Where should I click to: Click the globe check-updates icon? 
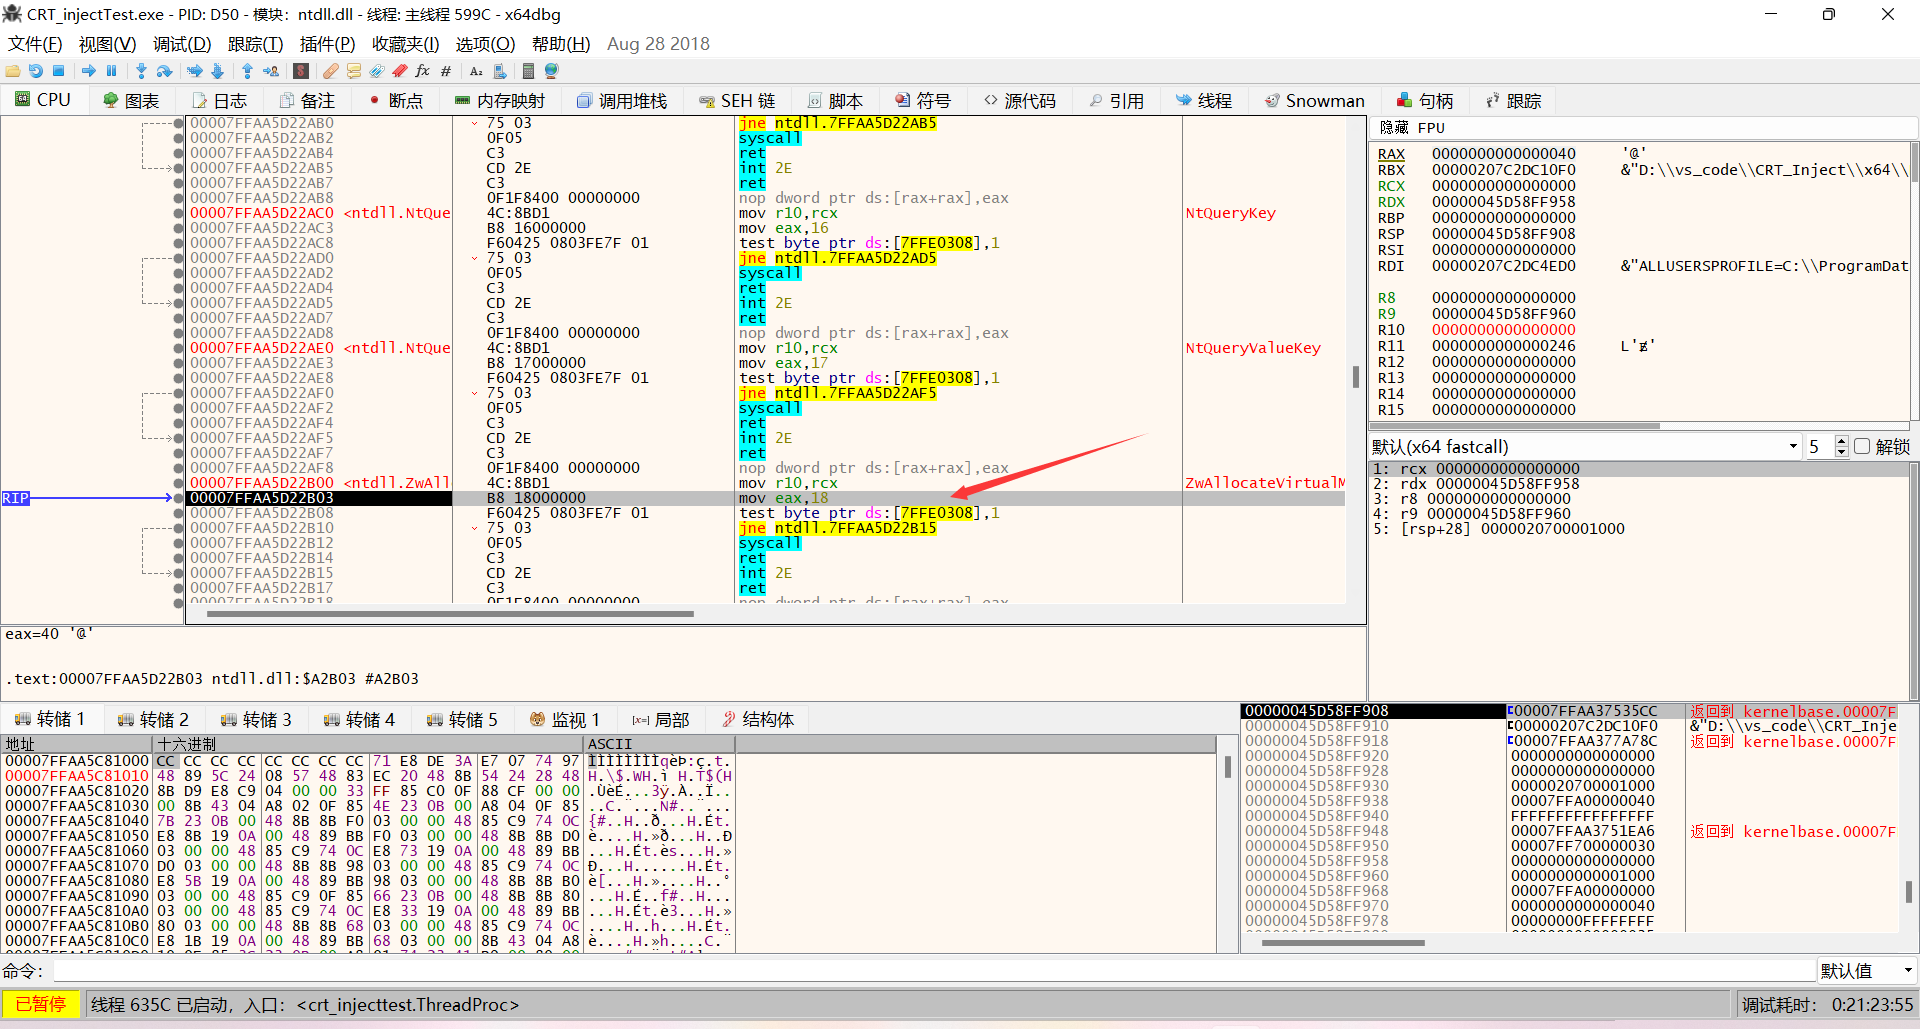click(x=551, y=71)
